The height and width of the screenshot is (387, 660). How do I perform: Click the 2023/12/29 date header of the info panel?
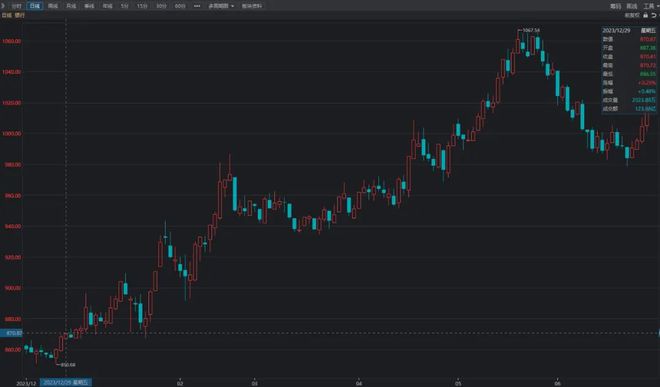tap(616, 31)
